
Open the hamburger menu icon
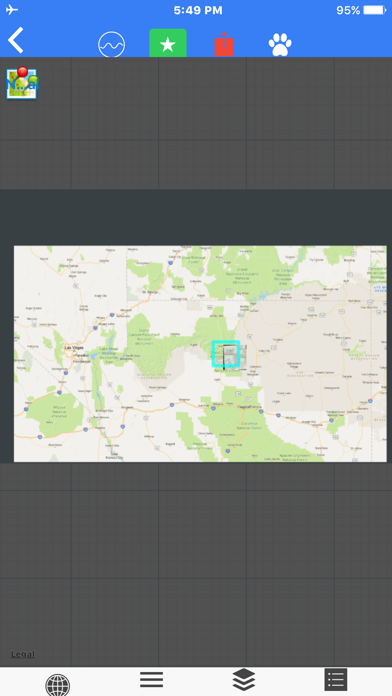(x=151, y=680)
